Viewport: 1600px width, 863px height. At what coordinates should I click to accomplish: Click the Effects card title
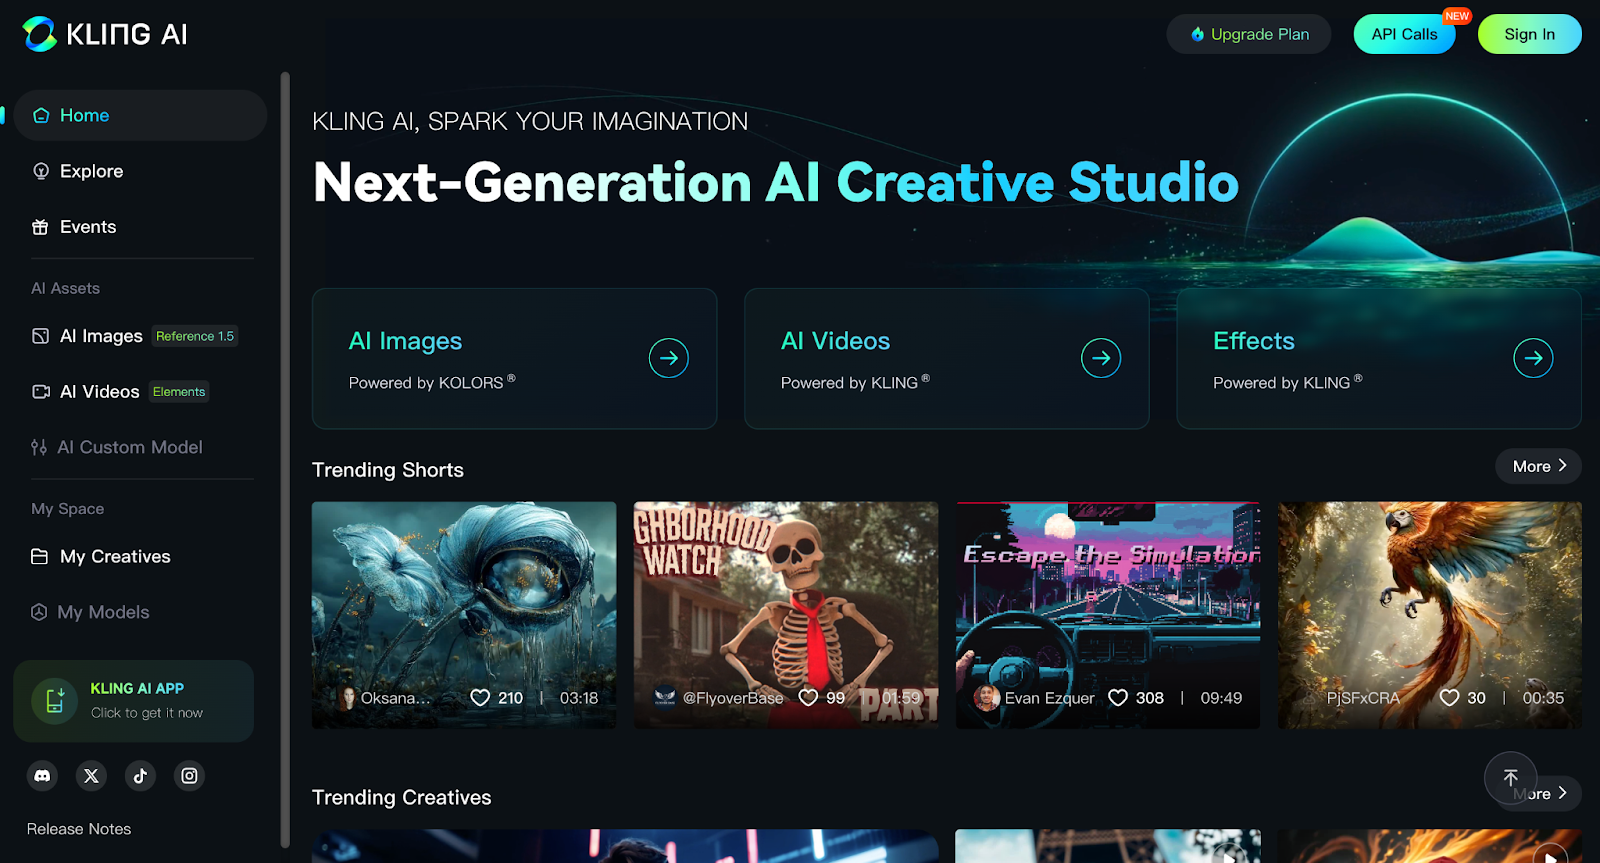(1254, 341)
